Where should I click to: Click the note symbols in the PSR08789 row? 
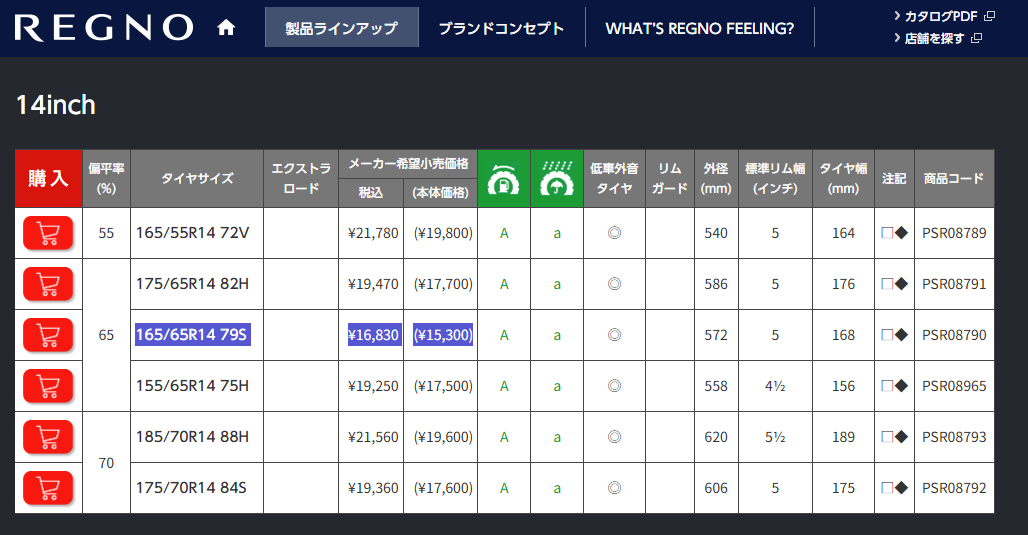coord(894,233)
